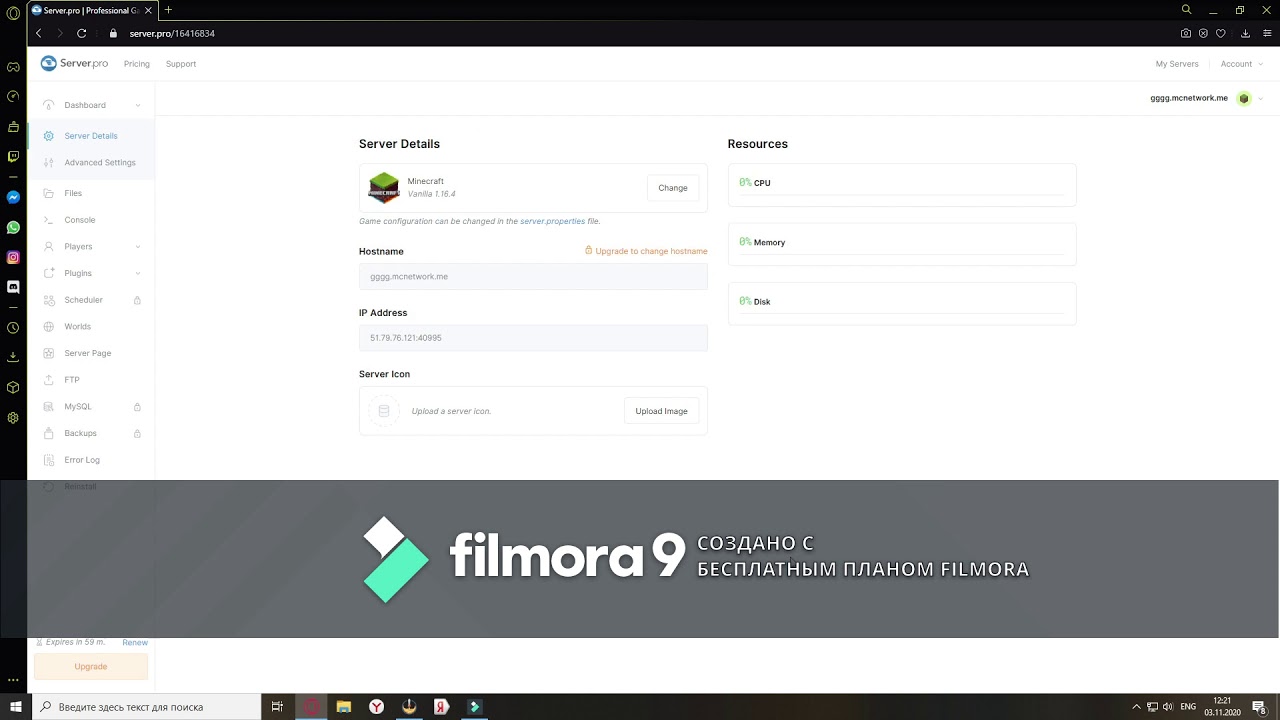Open GX Corner gamepad icon in Opera sidebar

coord(13,67)
